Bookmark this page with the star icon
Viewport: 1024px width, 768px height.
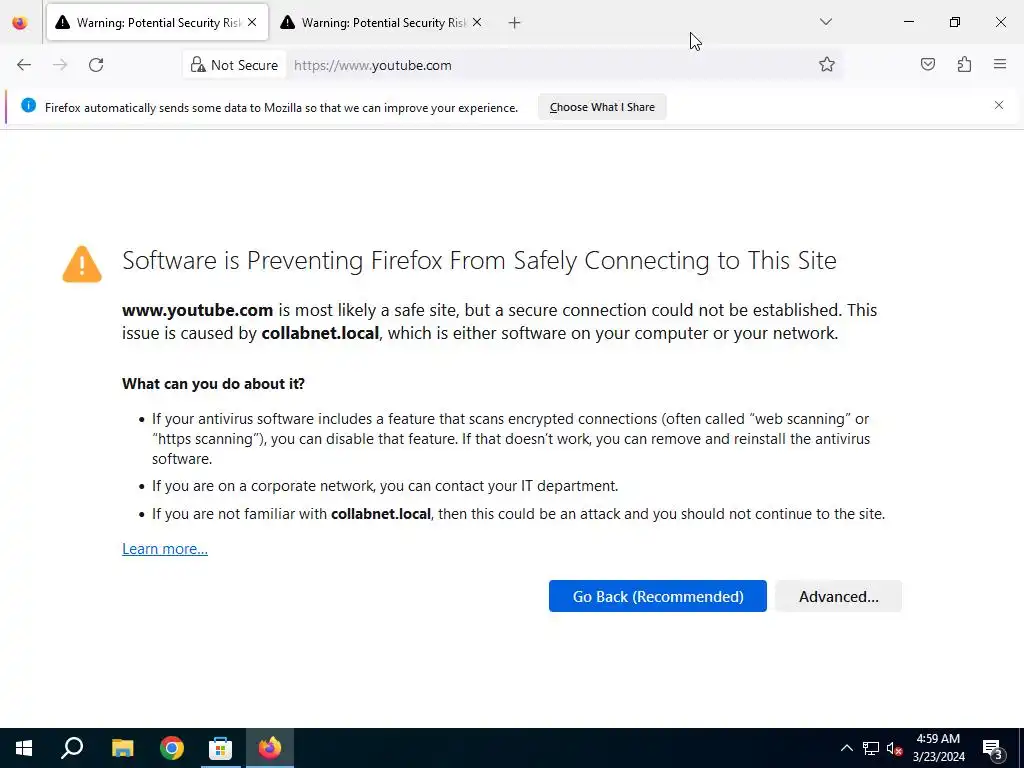pos(827,65)
